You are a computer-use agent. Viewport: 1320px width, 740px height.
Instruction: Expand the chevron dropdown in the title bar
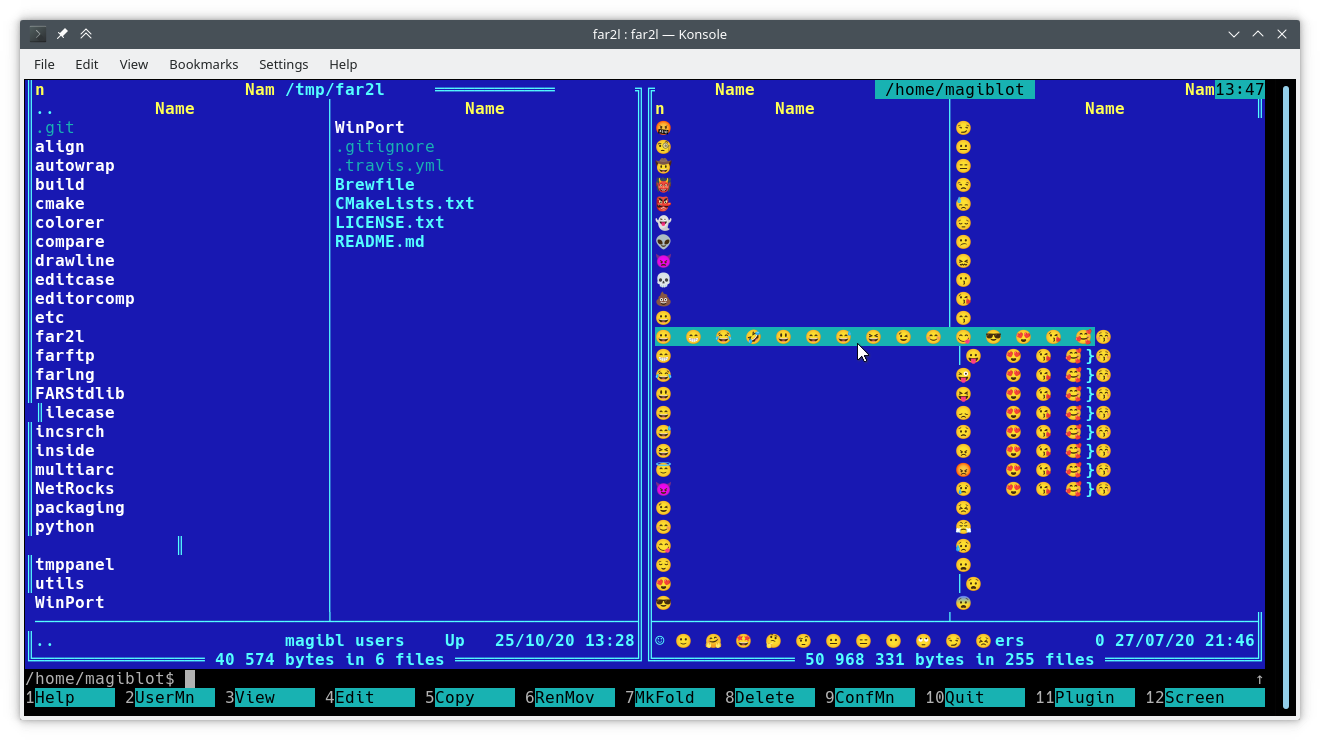(86, 33)
